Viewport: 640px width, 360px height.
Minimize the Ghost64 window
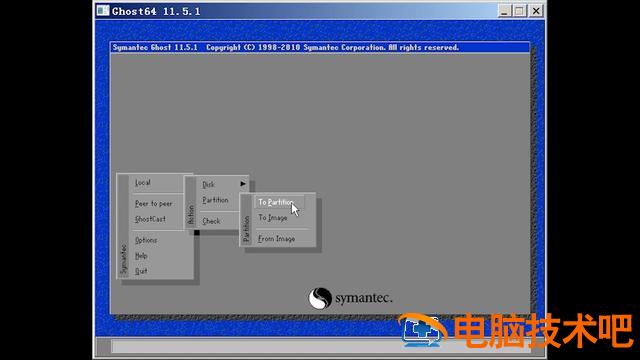click(504, 11)
